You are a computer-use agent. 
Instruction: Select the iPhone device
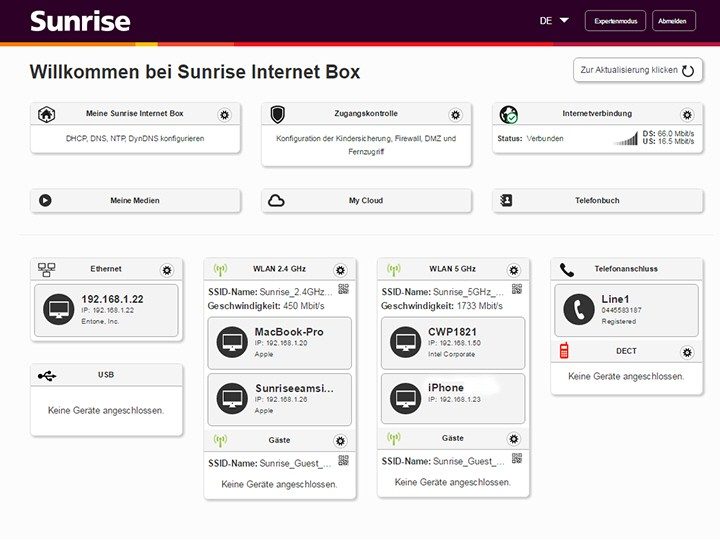click(x=453, y=399)
